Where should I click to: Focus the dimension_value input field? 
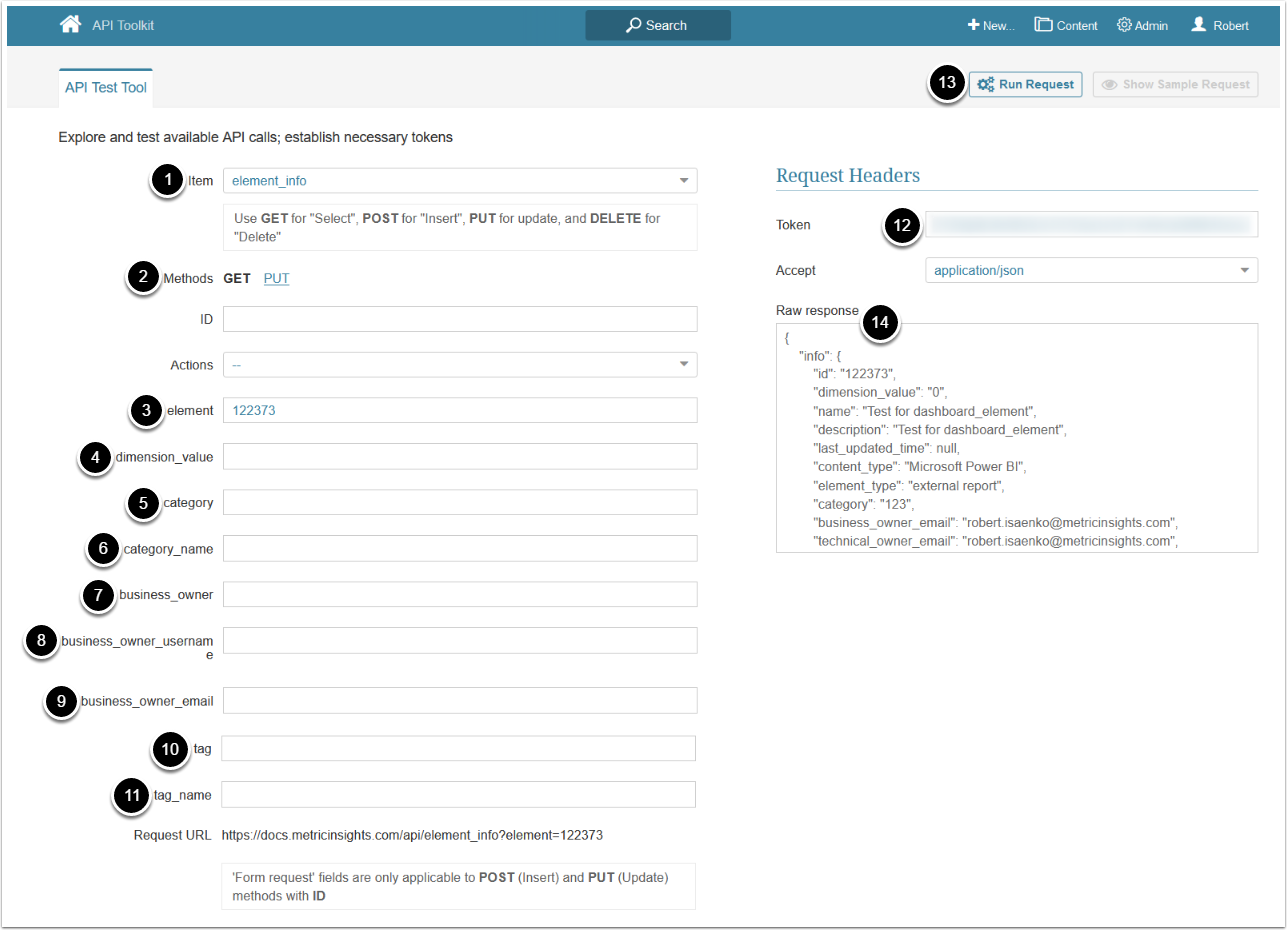(x=460, y=456)
